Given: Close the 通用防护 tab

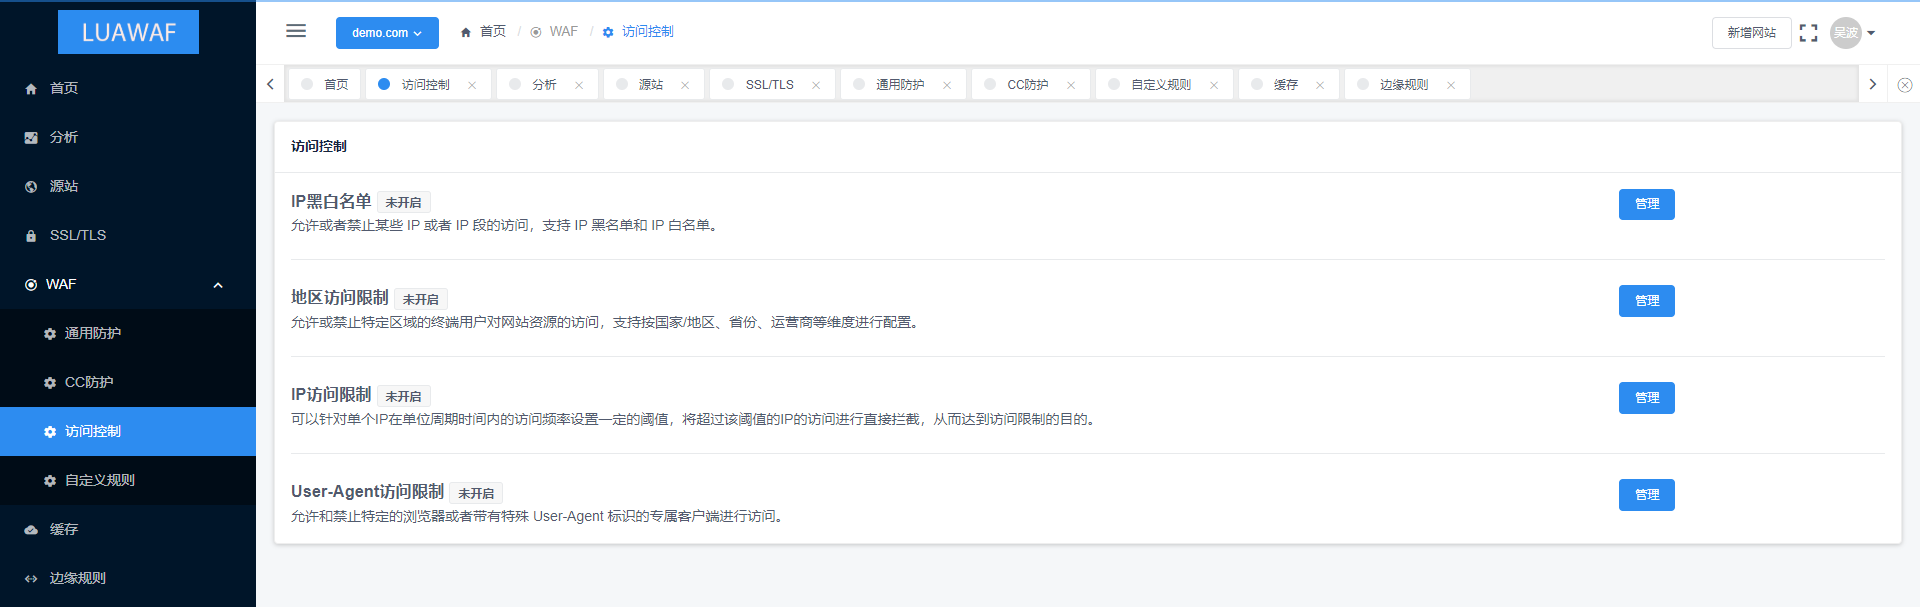Looking at the screenshot, I should [x=947, y=85].
